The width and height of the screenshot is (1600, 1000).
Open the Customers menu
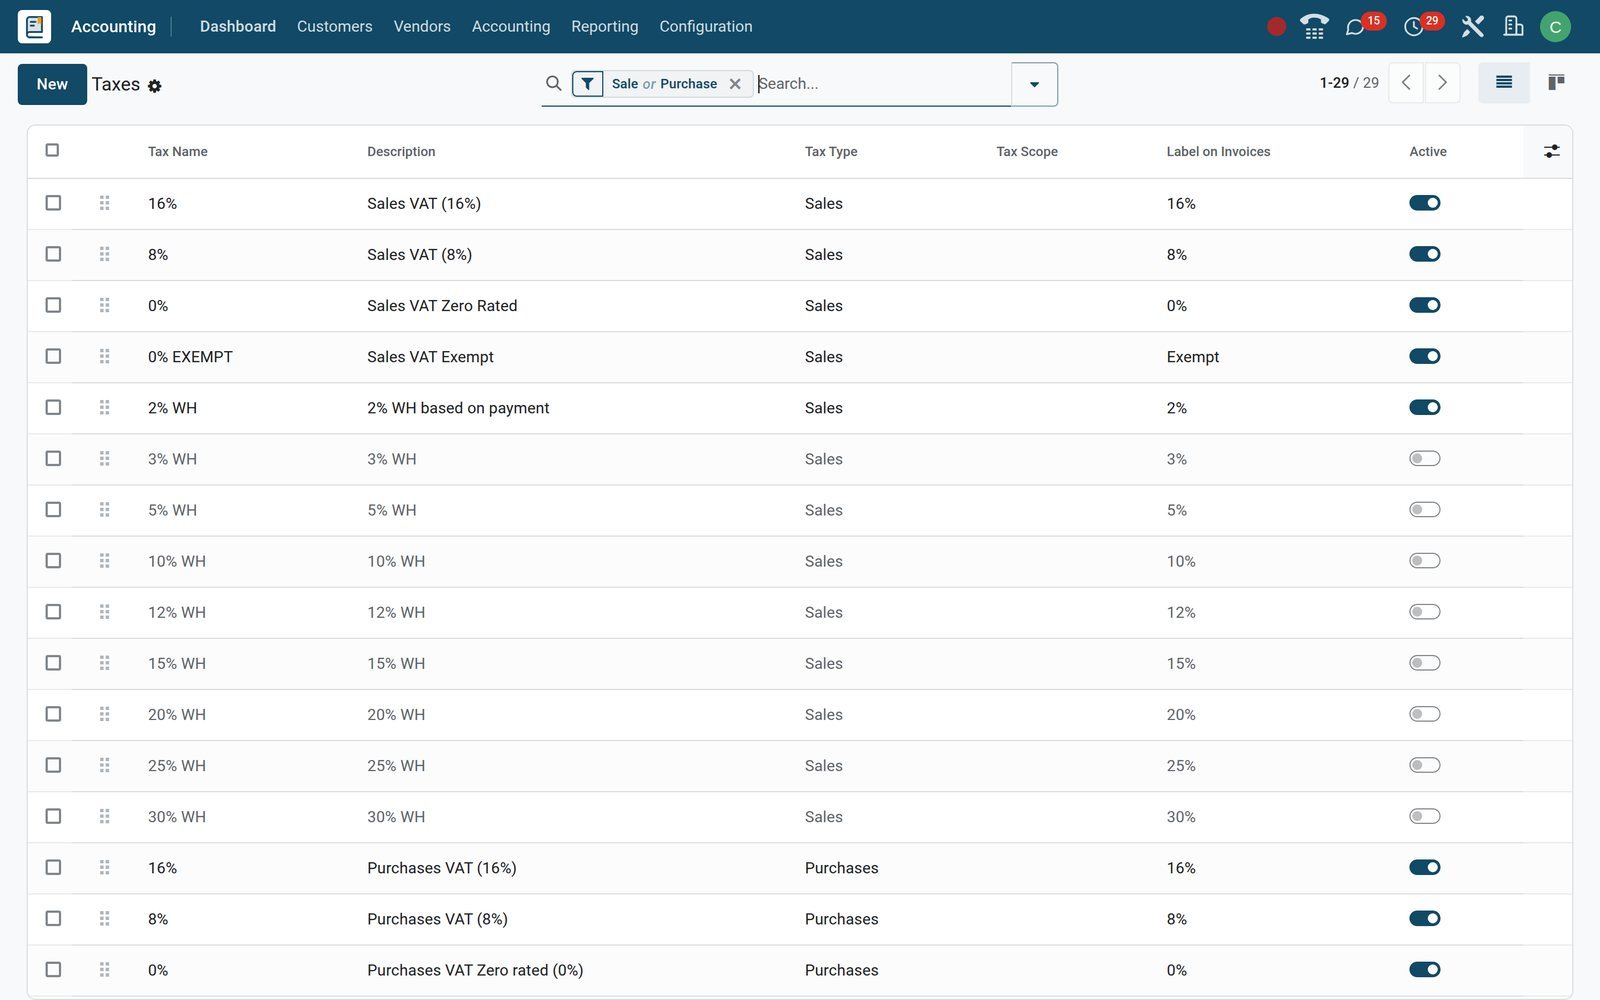(335, 26)
